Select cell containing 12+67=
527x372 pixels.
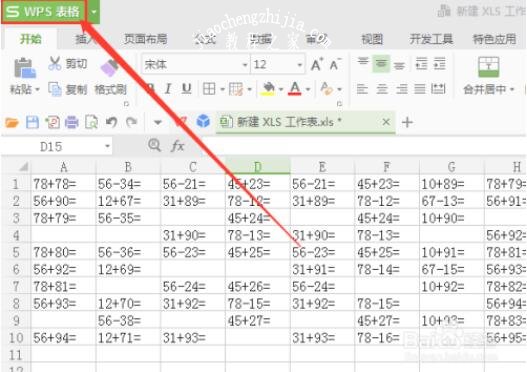128,201
